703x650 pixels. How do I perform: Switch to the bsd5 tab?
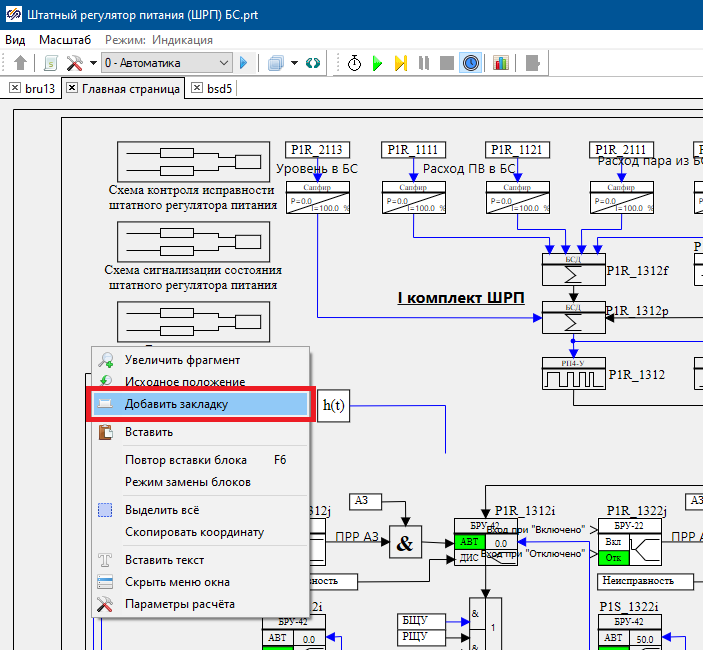(x=220, y=88)
